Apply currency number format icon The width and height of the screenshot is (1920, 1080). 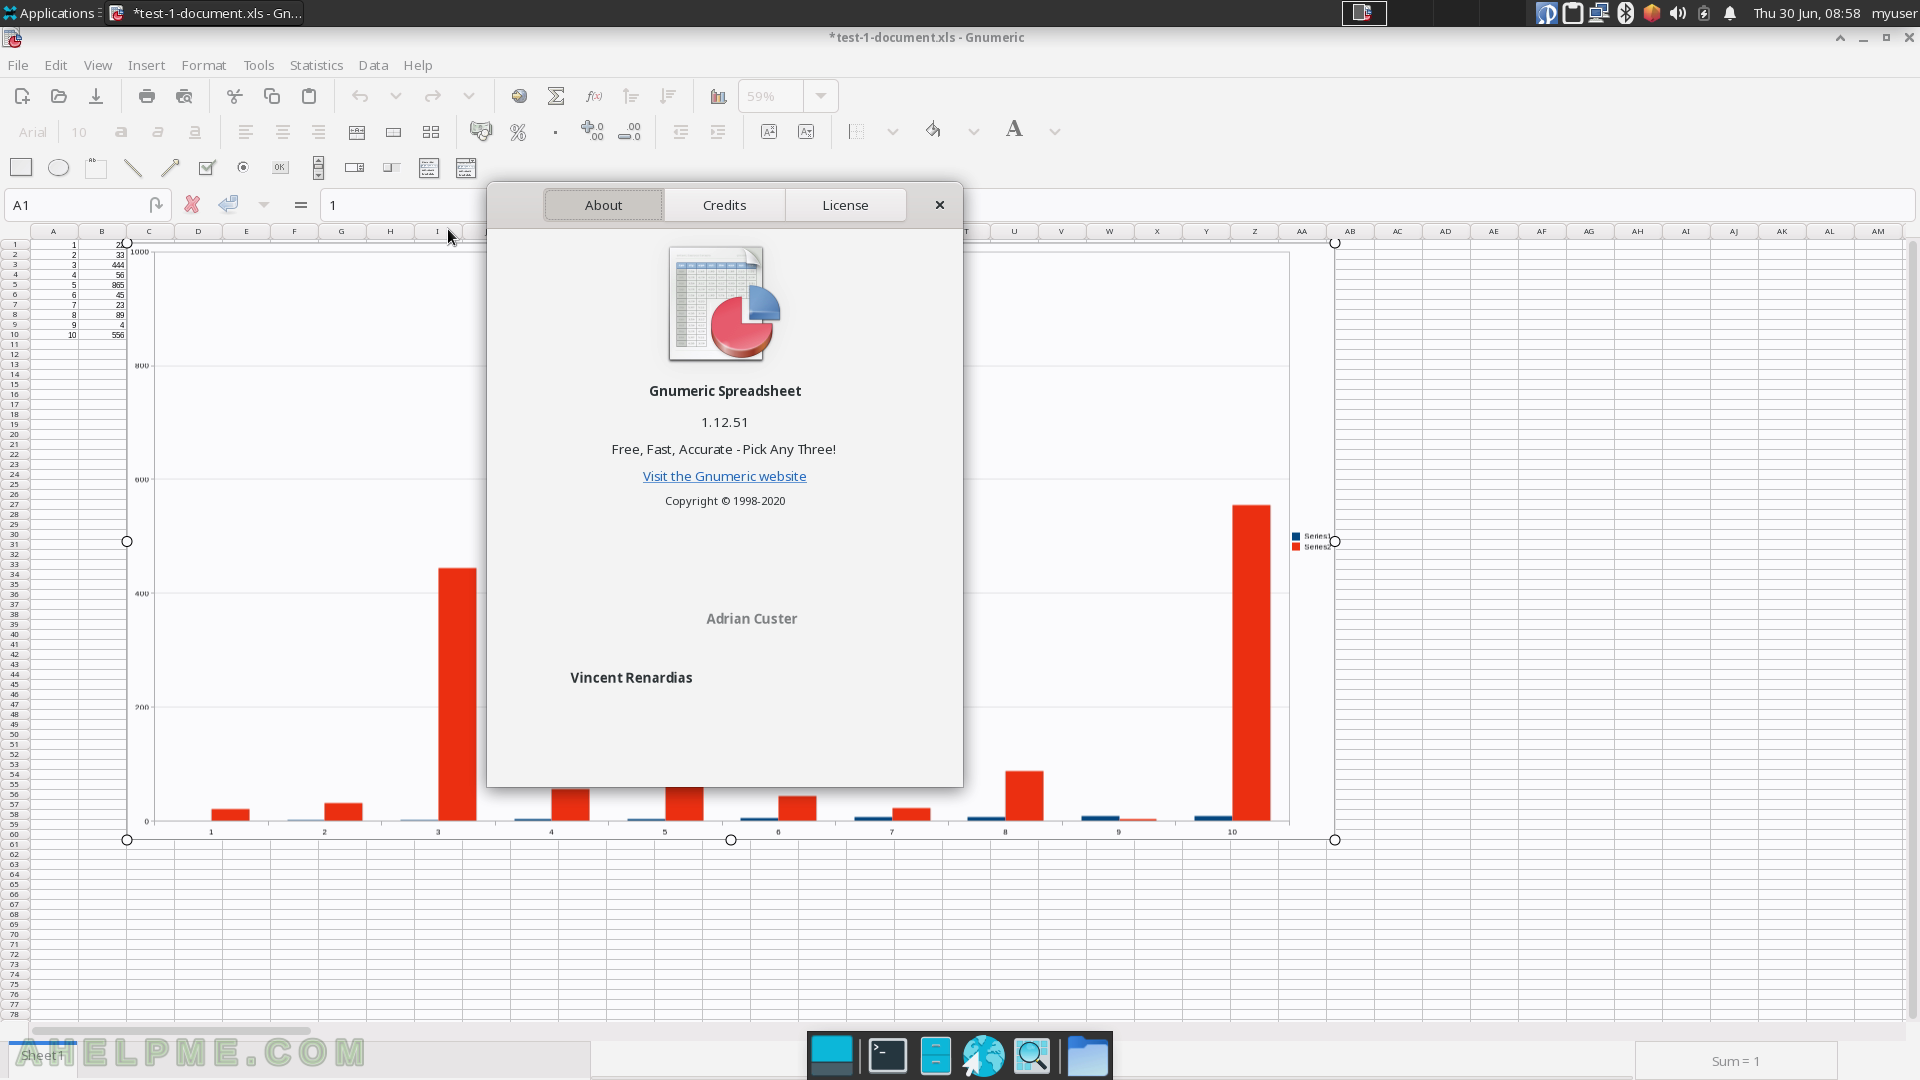point(481,131)
